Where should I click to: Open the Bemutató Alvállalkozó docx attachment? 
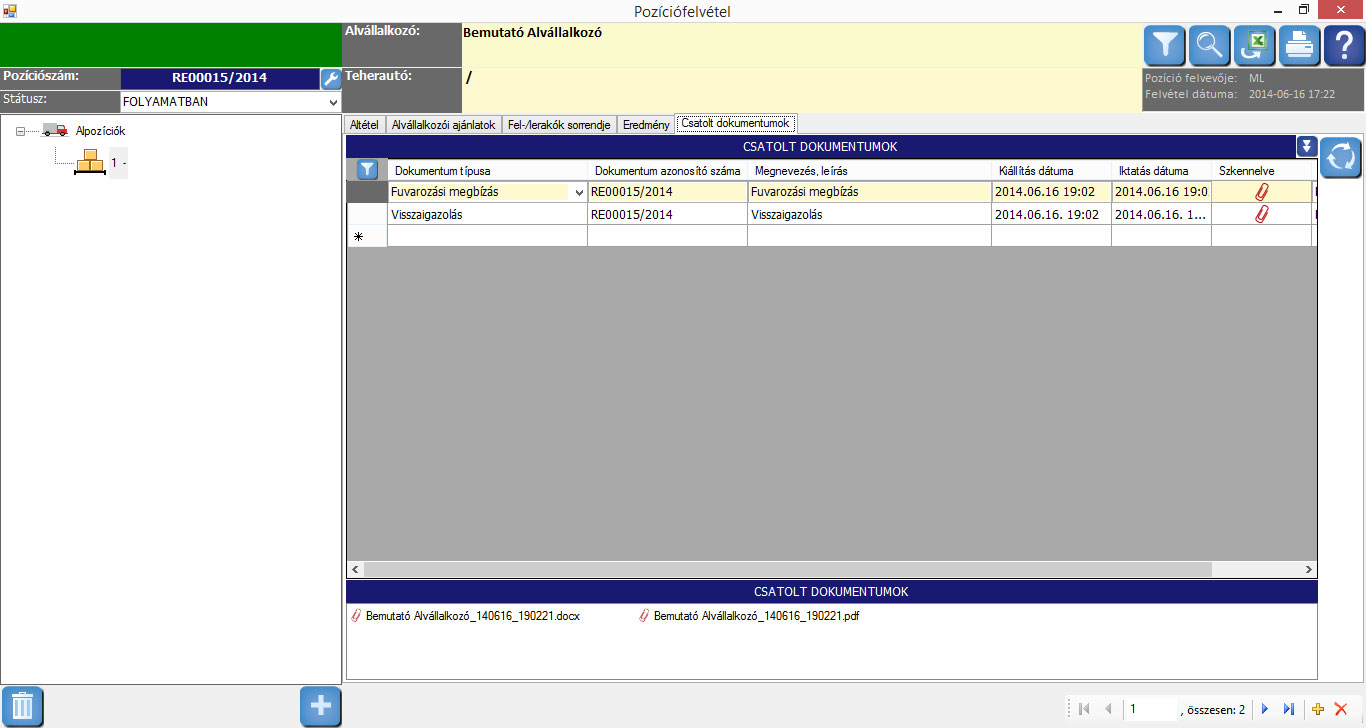pyautogui.click(x=465, y=616)
